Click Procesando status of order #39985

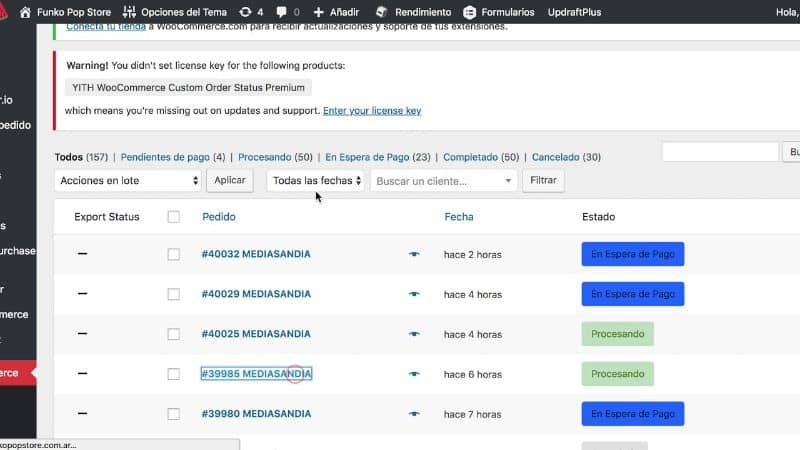tap(617, 374)
